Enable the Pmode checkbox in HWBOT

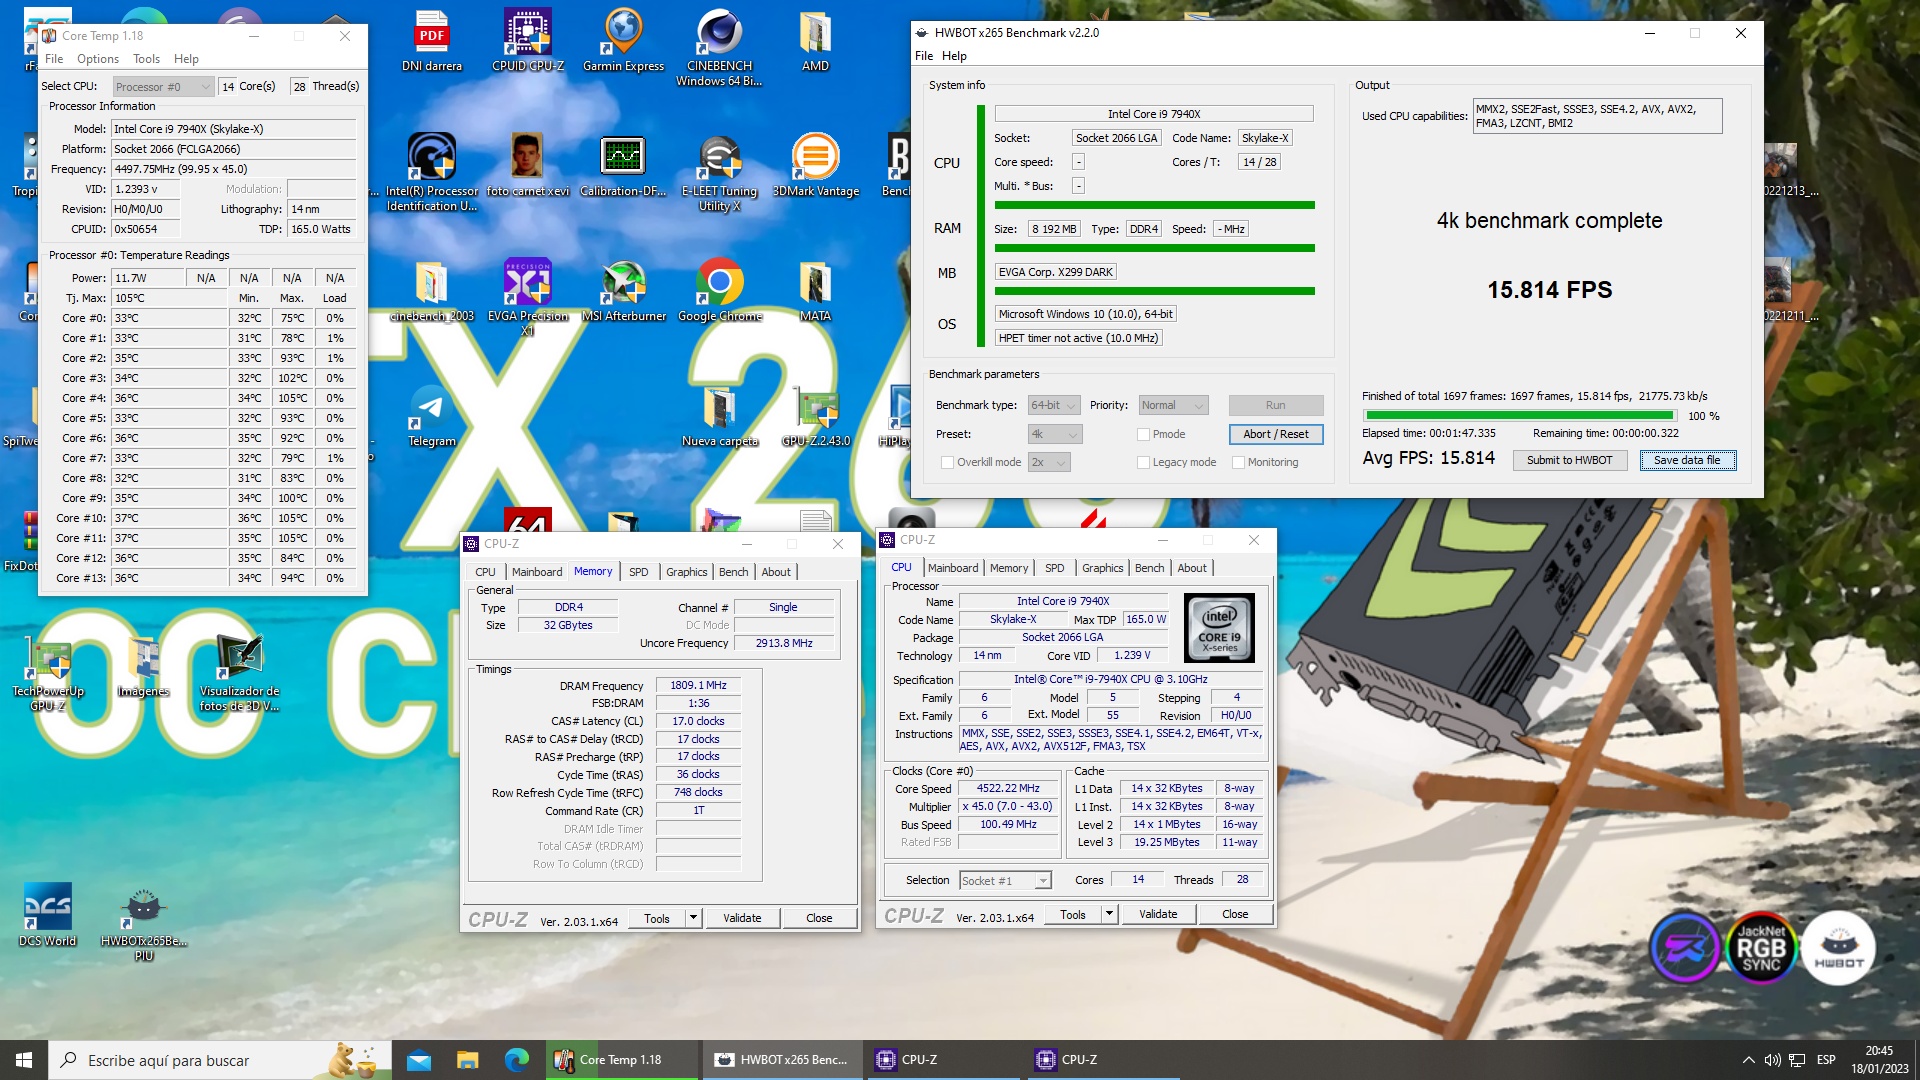(1143, 434)
